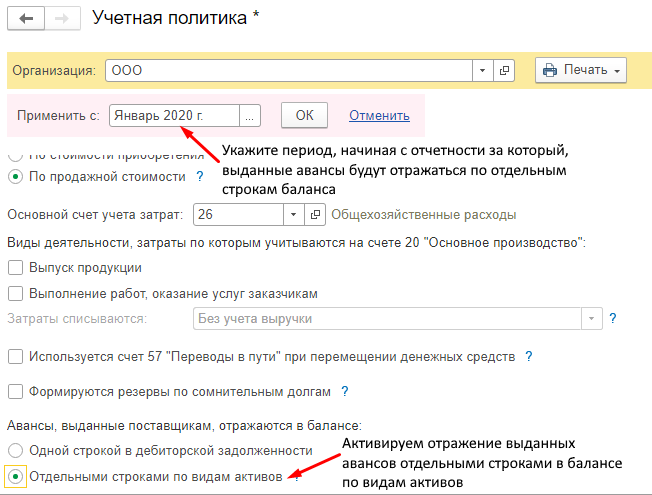Click the Отменить link
Viewport: 652px width, 495px height.
[x=379, y=115]
